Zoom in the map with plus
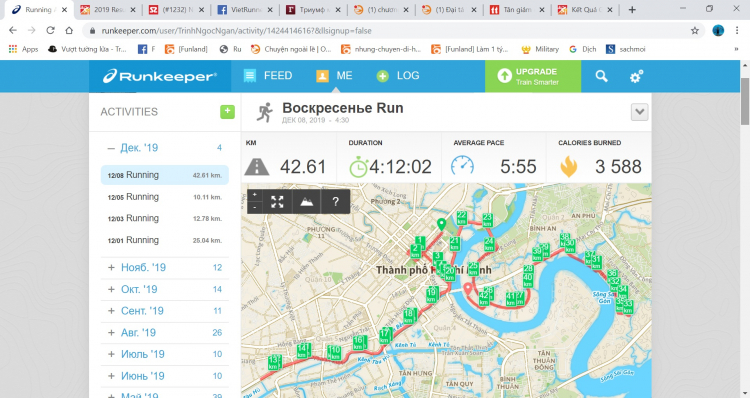This screenshot has height=398, width=750. pyautogui.click(x=255, y=195)
